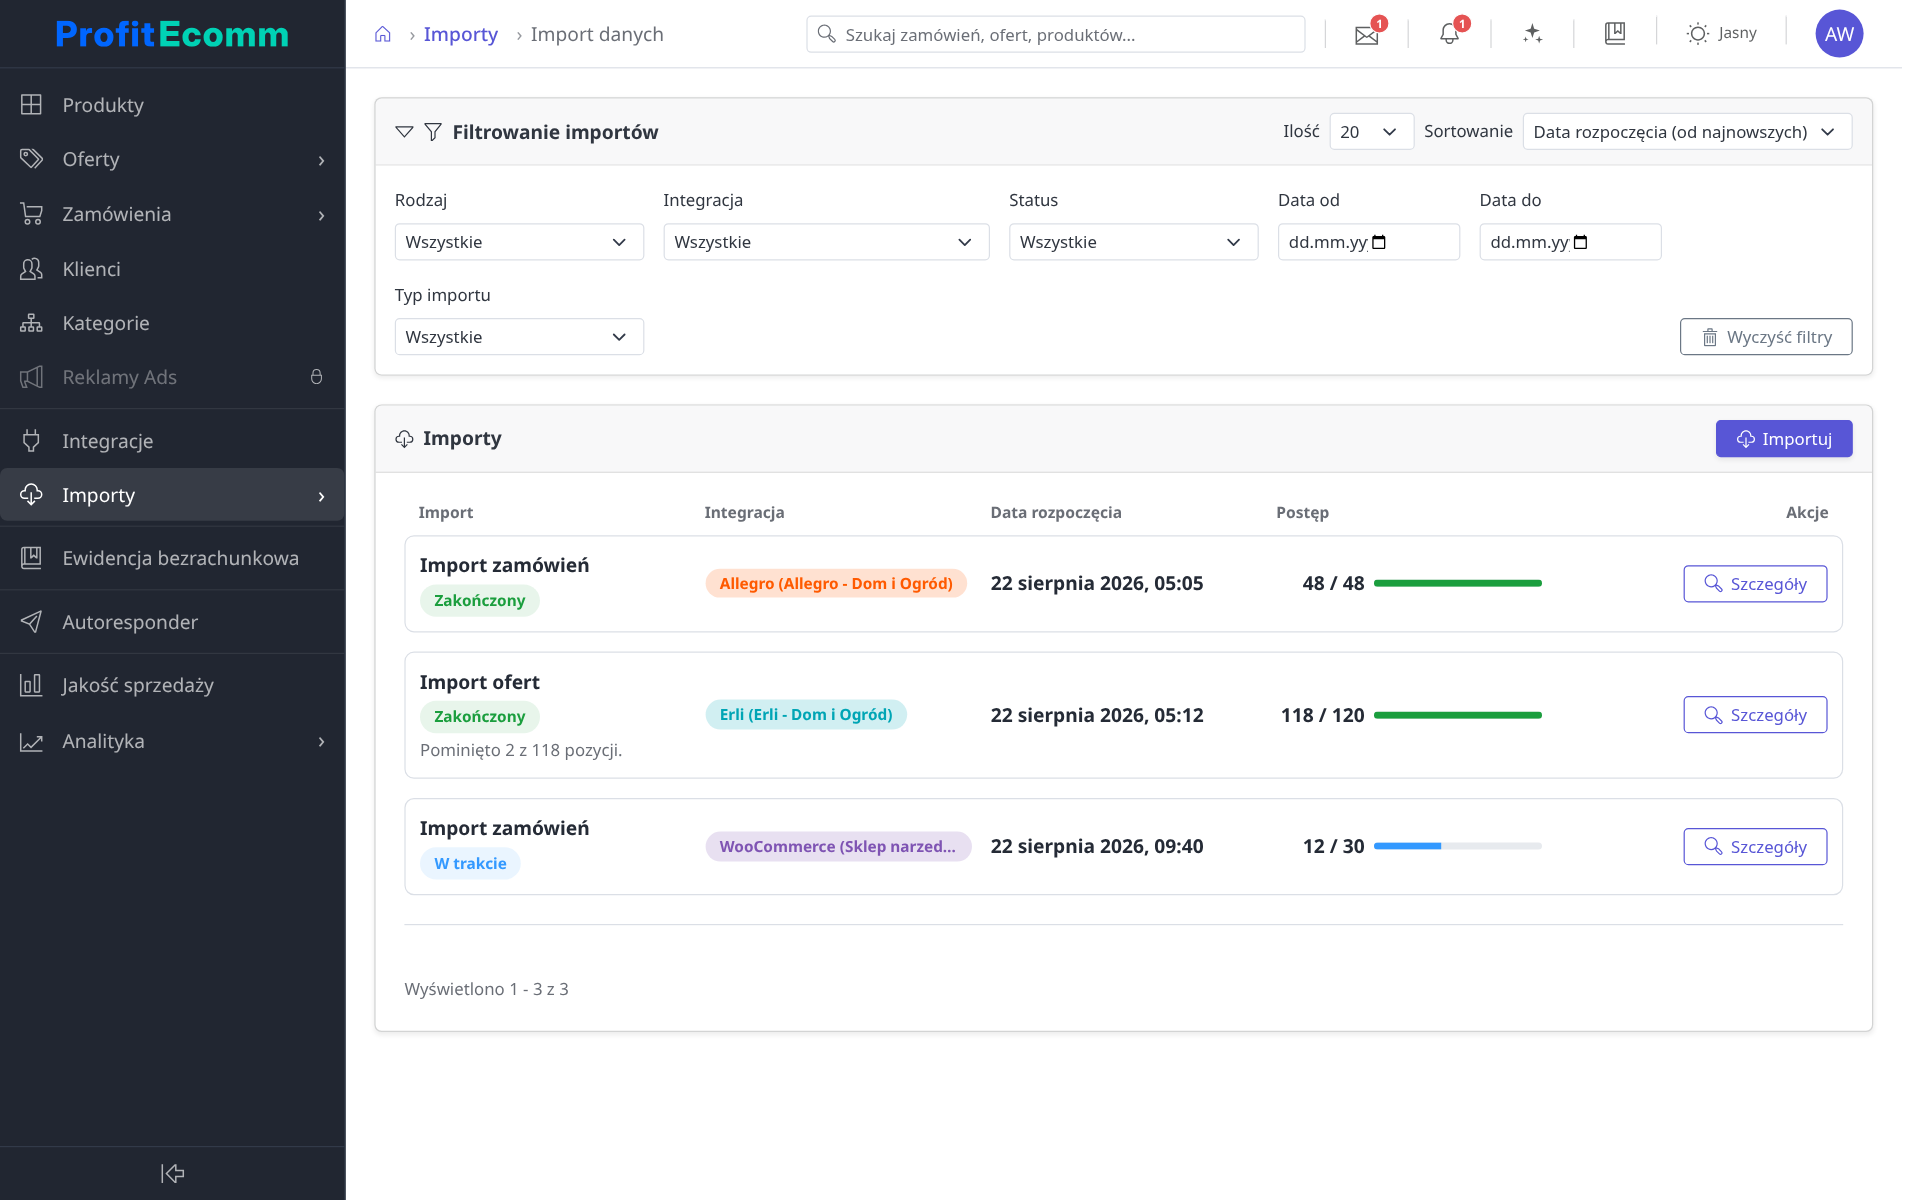Open the Sortowanie dropdown
This screenshot has height=1200, width=1920.
tap(1687, 132)
